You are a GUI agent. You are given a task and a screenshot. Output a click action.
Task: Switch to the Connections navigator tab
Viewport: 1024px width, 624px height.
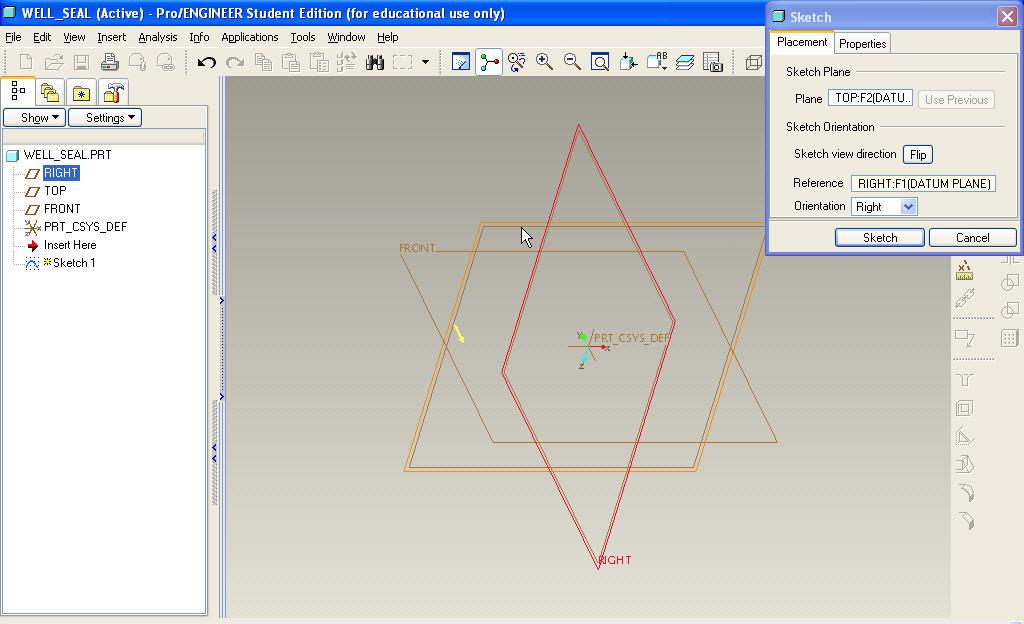point(114,92)
